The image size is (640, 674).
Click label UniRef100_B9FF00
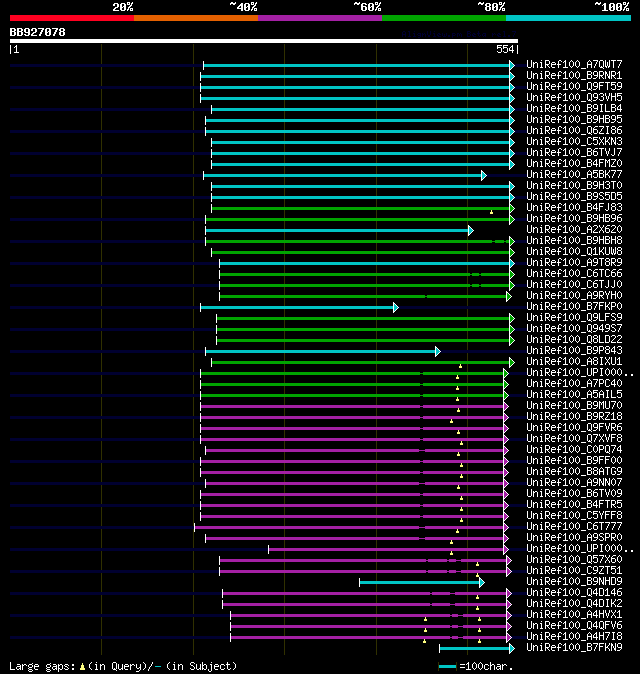point(574,461)
